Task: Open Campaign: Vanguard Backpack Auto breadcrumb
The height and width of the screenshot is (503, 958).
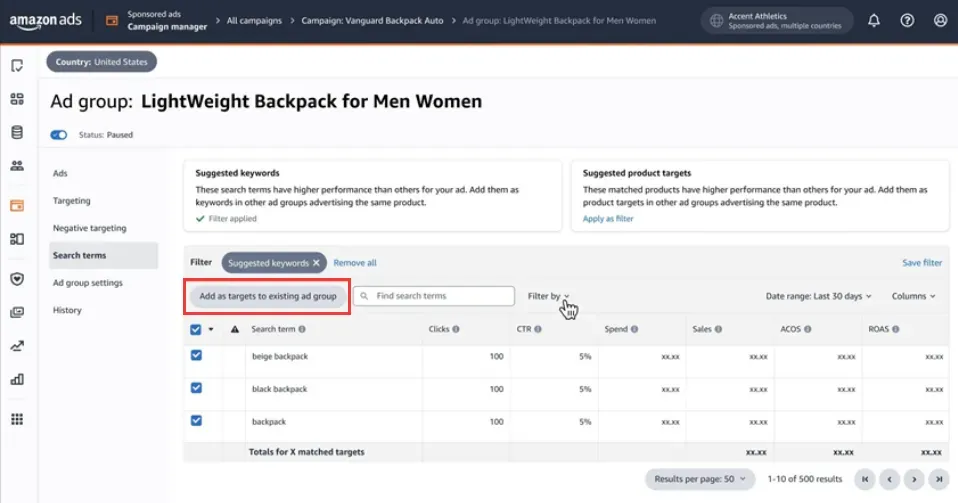Action: click(x=372, y=21)
